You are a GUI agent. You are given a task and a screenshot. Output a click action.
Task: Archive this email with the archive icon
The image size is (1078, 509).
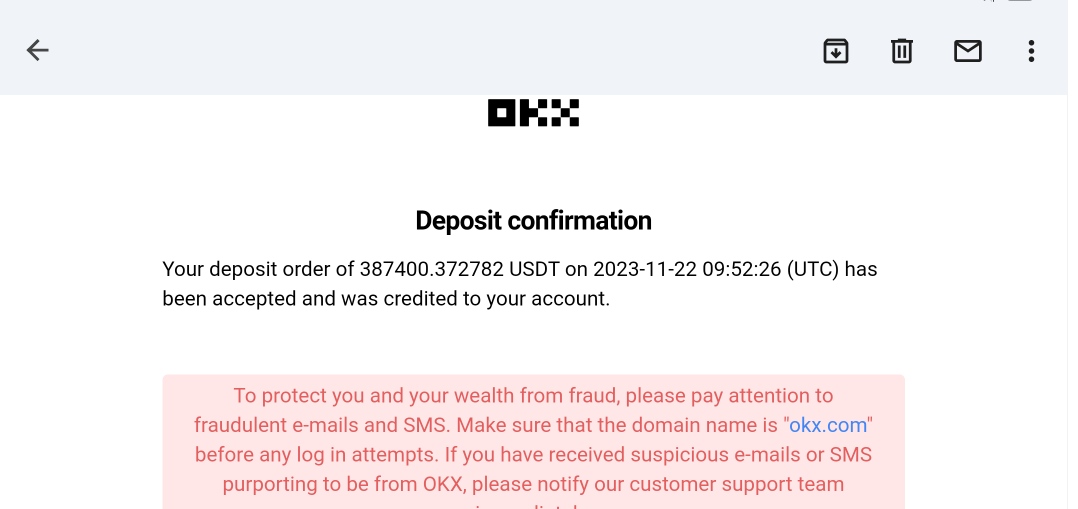click(x=835, y=51)
